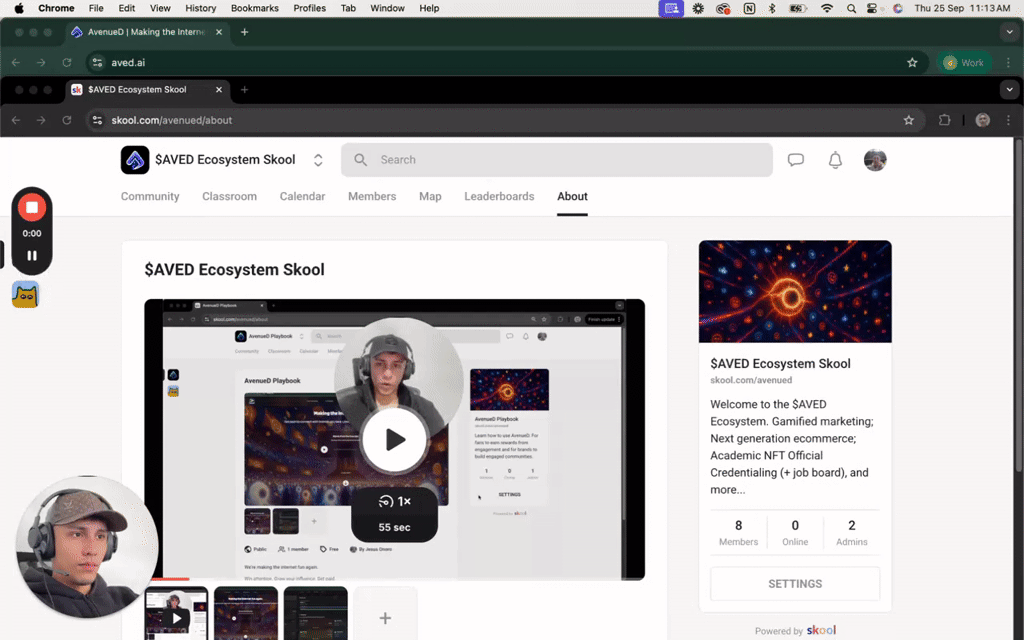Close the AvenueD tab in back window
This screenshot has height=640, width=1024.
[219, 32]
